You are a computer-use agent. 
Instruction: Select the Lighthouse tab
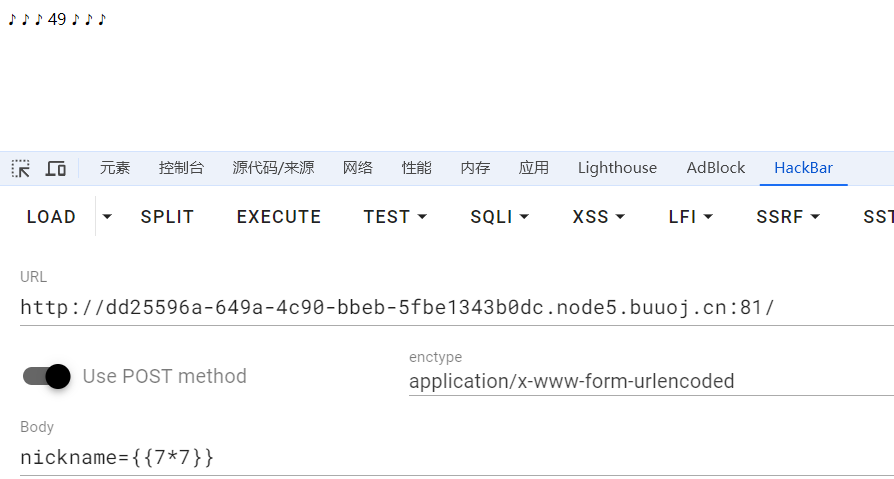pyautogui.click(x=617, y=168)
